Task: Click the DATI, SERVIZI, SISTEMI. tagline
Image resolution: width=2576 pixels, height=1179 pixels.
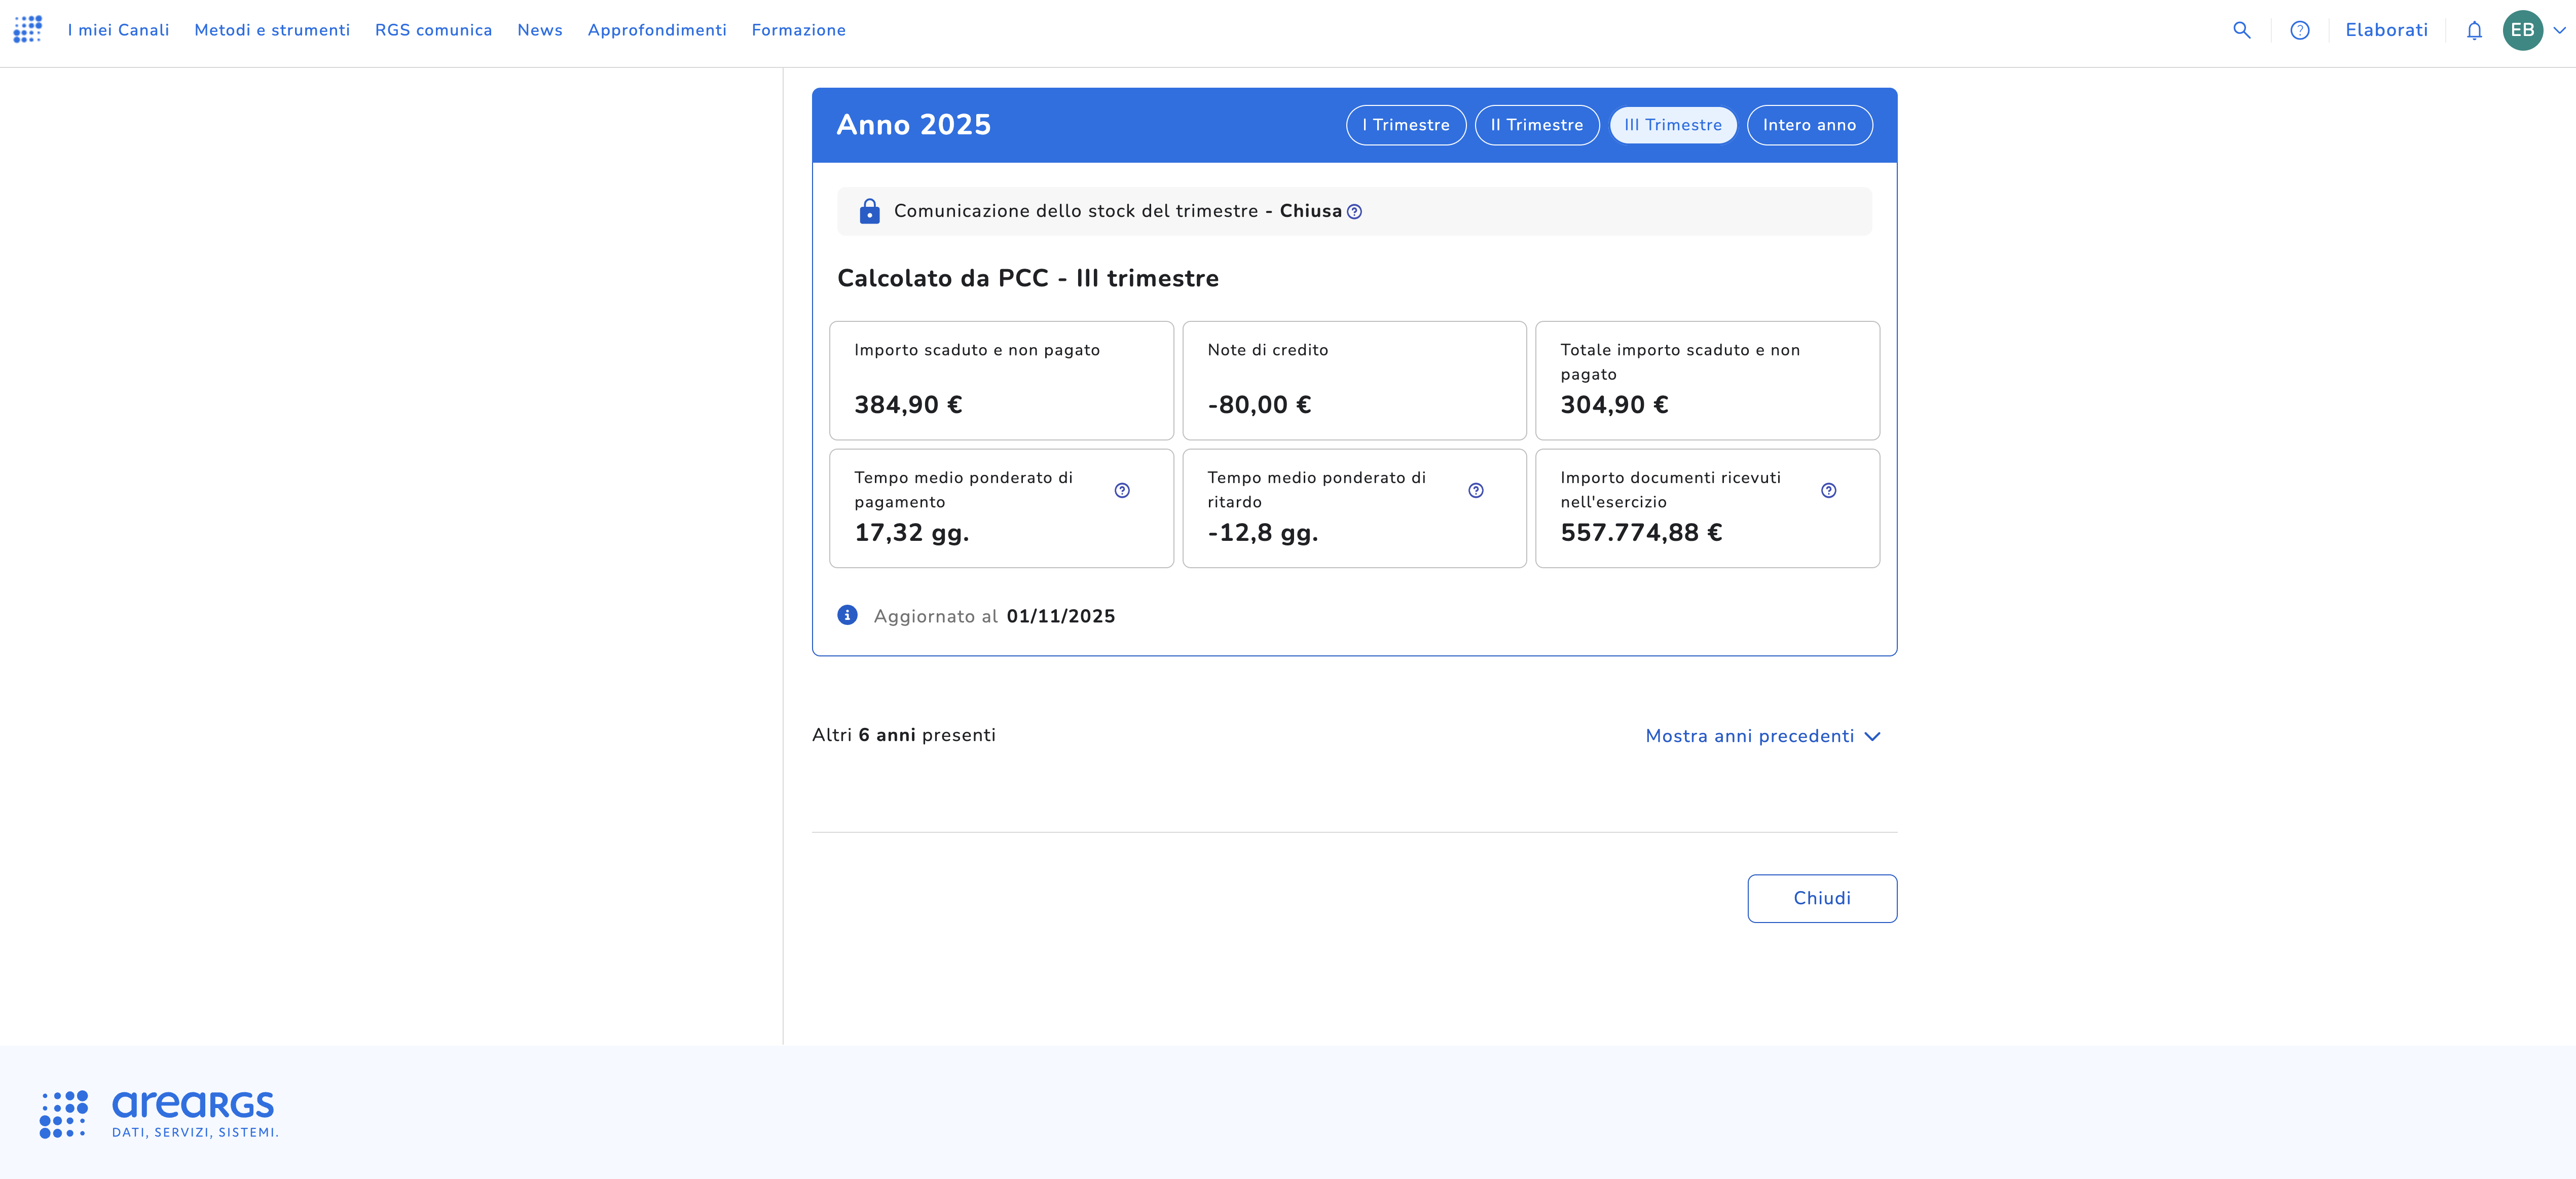Action: tap(195, 1133)
